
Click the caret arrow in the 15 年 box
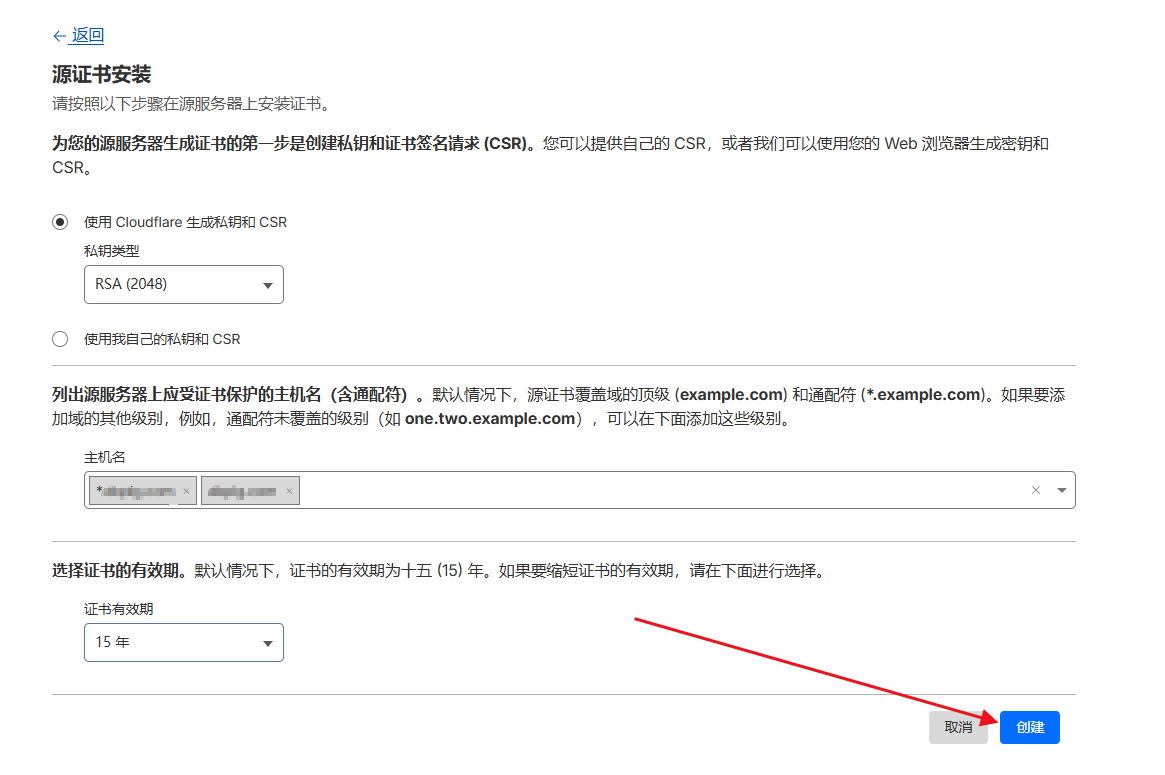267,644
